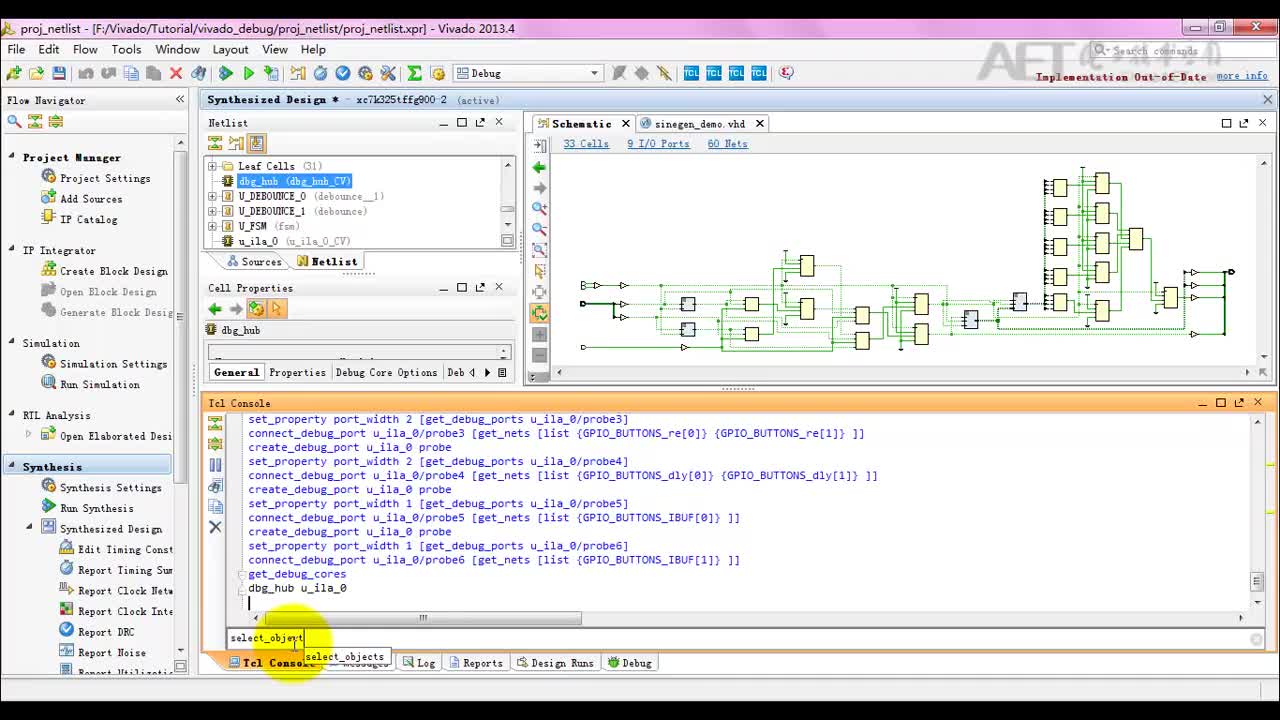
Task: Click the 33 Cells link
Action: pos(586,144)
